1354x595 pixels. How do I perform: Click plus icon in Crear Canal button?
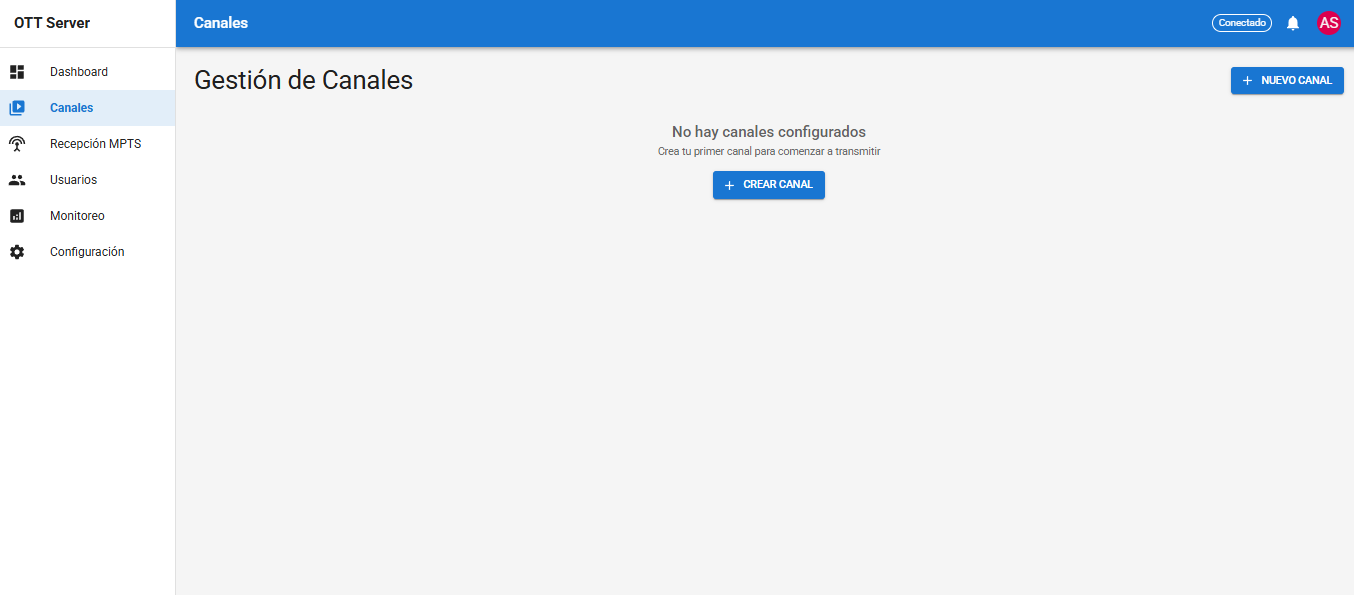(x=729, y=185)
